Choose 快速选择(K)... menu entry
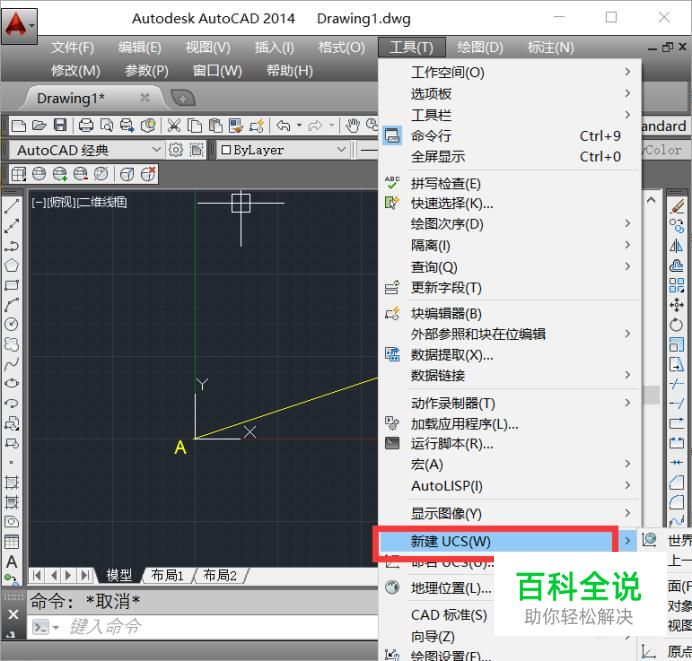Image resolution: width=692 pixels, height=661 pixels. (x=510, y=203)
